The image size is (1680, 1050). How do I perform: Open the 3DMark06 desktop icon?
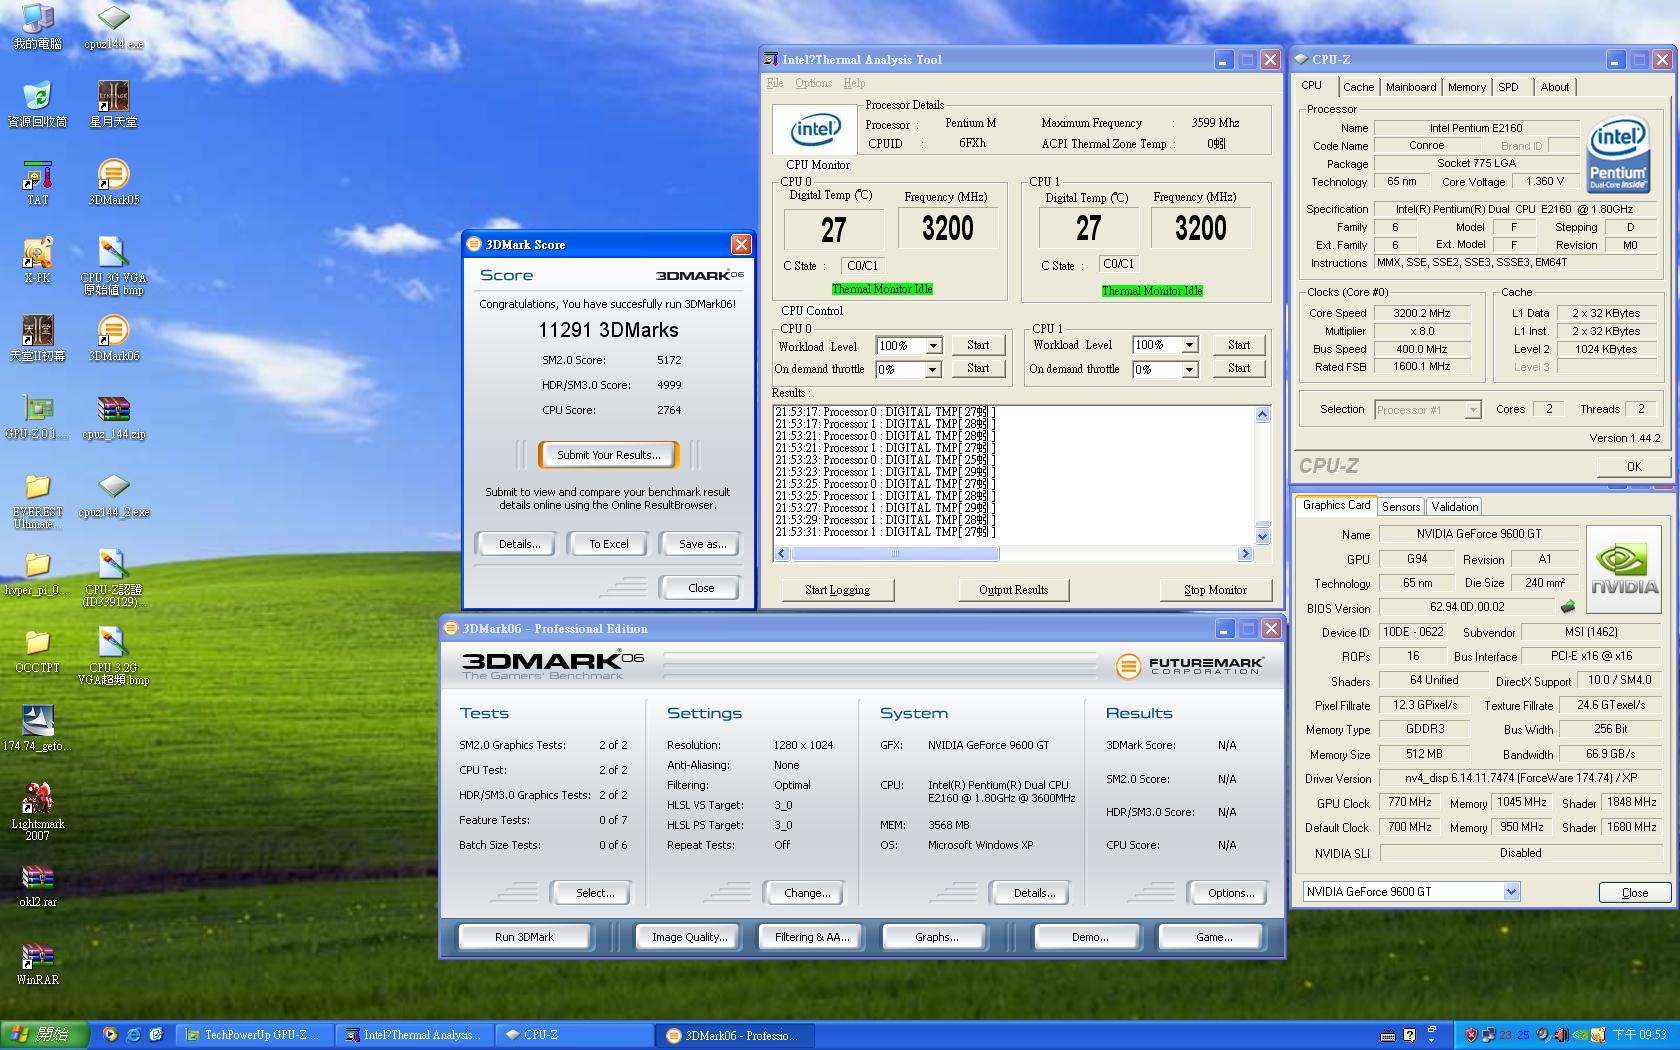[113, 339]
